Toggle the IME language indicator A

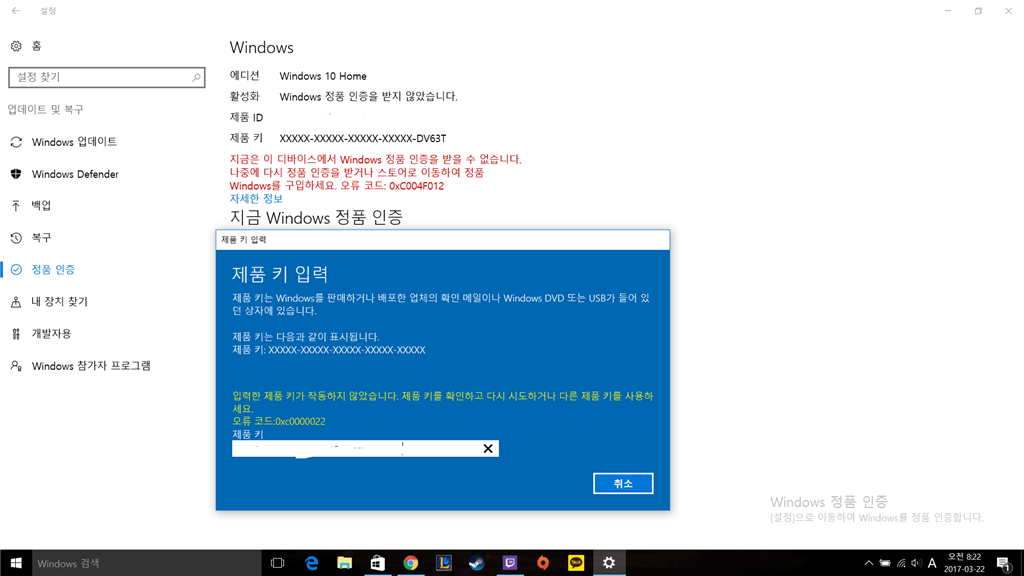(932, 563)
